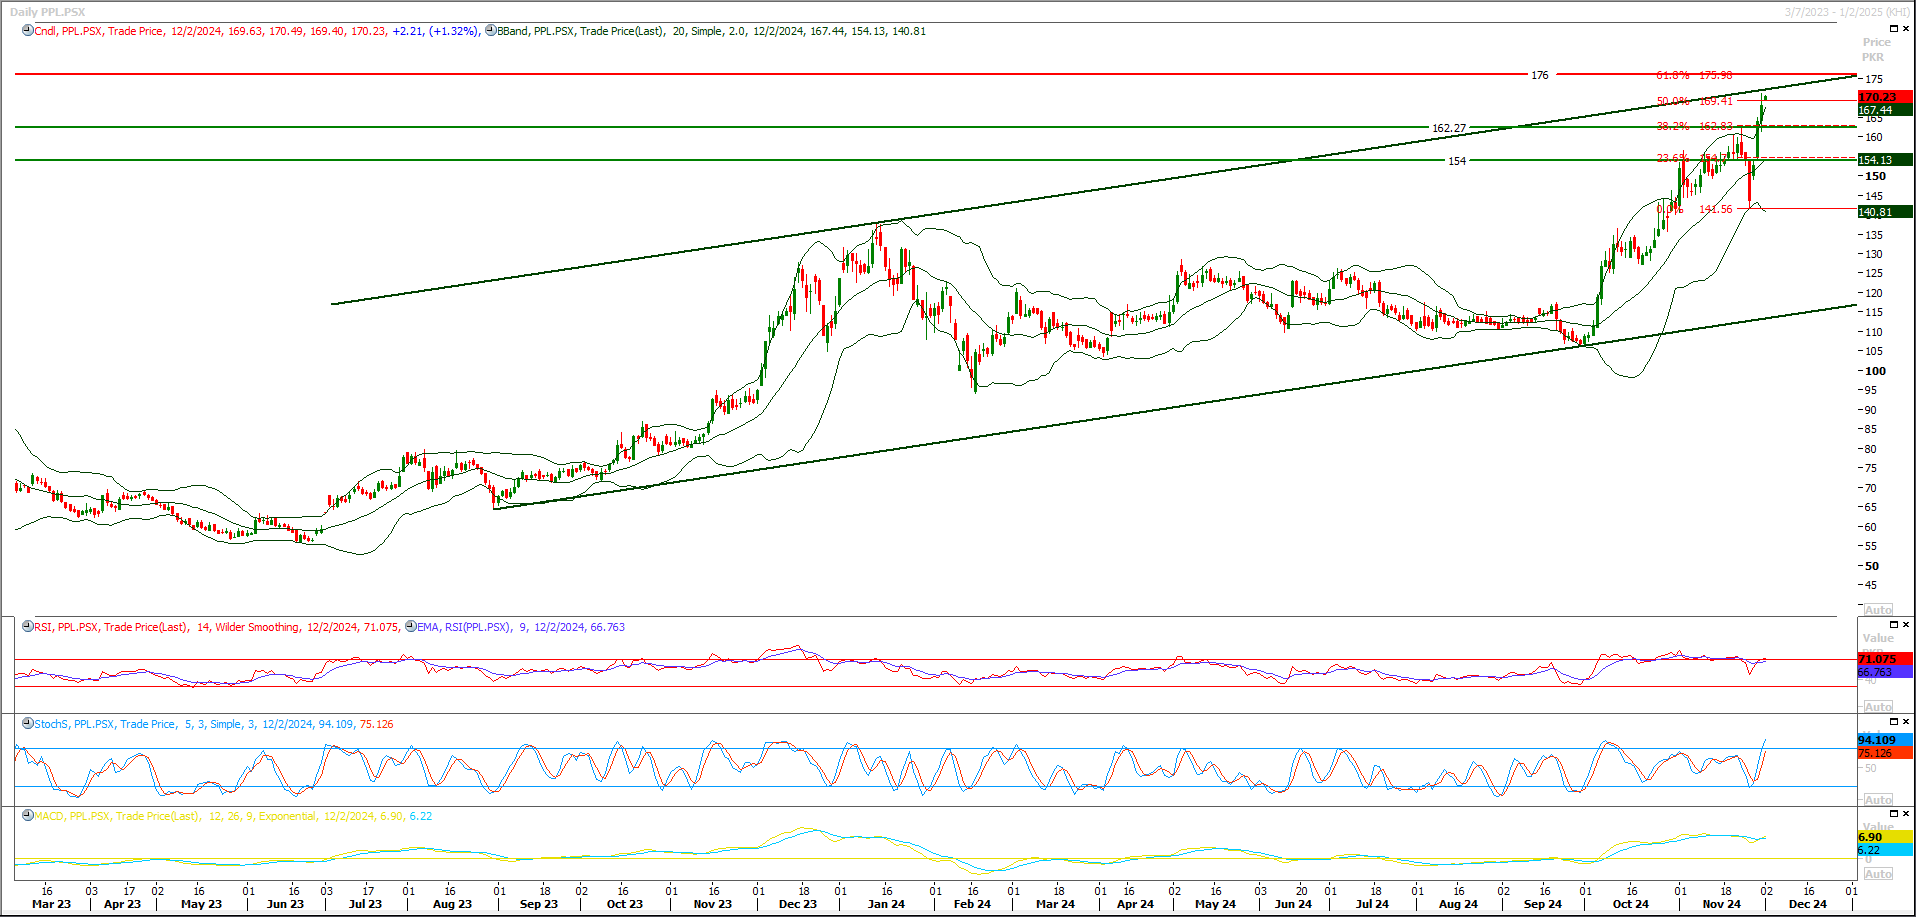Maximize the RSI indicator pane

point(1893,625)
